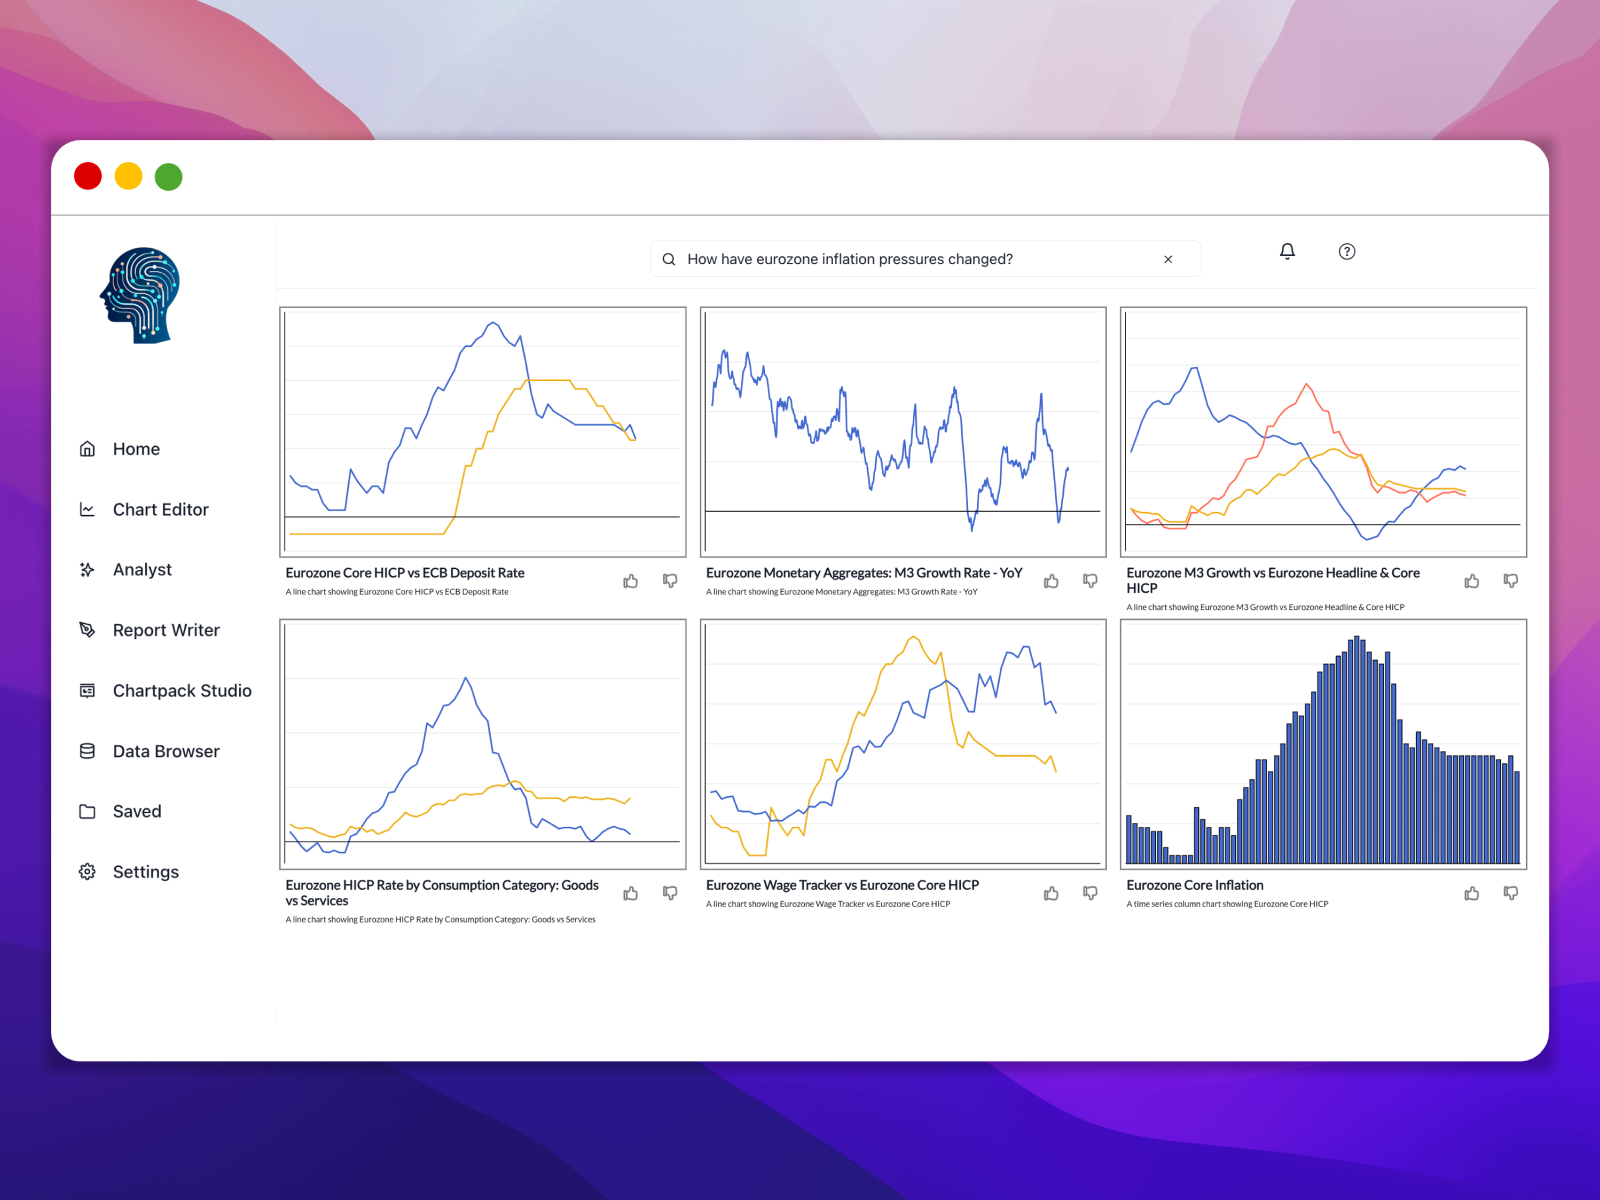Open the Home sidebar icon
The height and width of the screenshot is (1200, 1600).
(88, 448)
